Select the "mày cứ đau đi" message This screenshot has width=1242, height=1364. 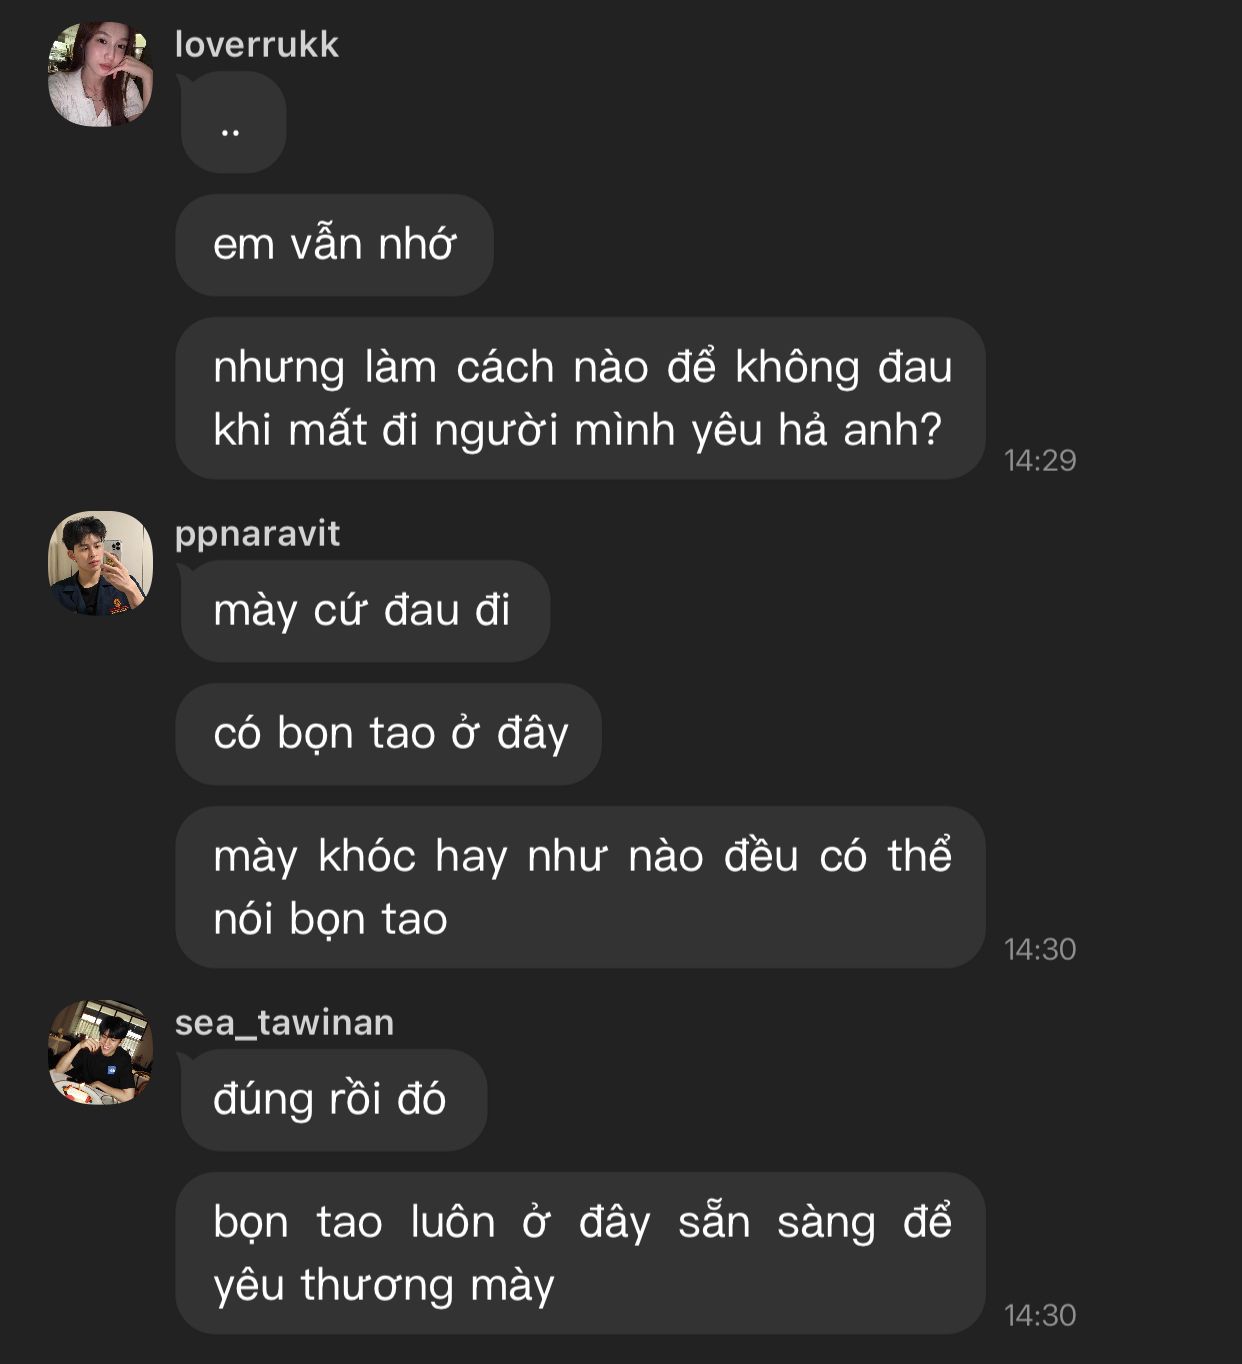click(x=362, y=611)
